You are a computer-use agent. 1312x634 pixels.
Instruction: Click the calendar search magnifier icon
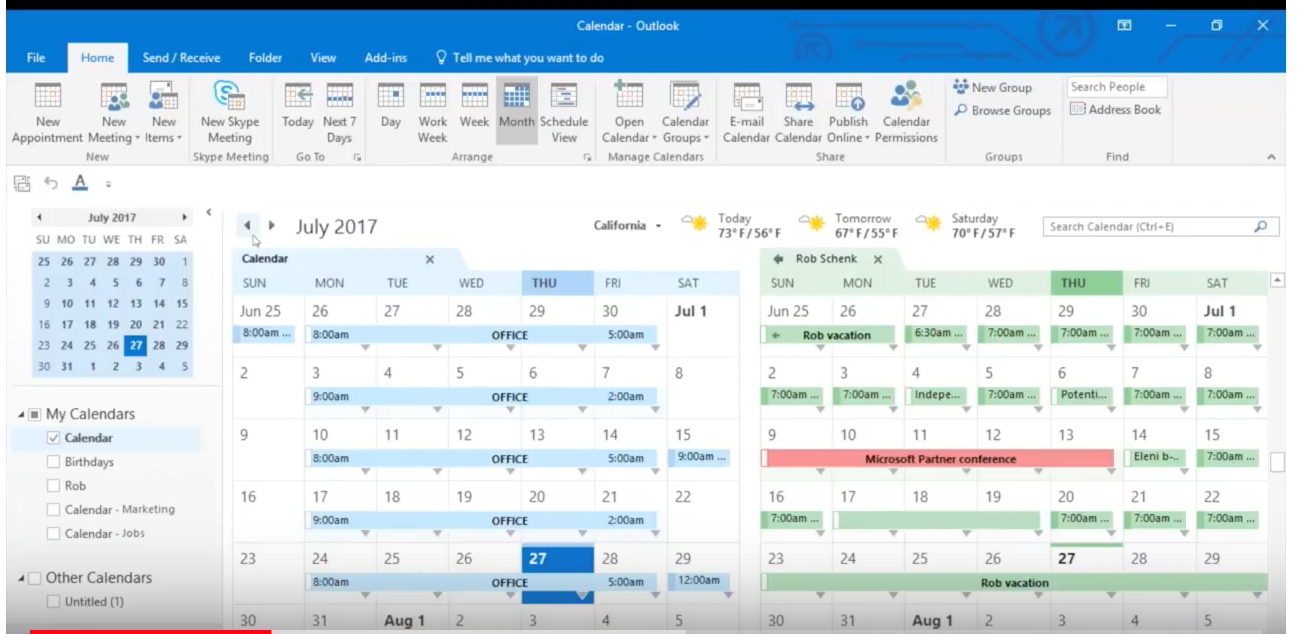click(1260, 227)
